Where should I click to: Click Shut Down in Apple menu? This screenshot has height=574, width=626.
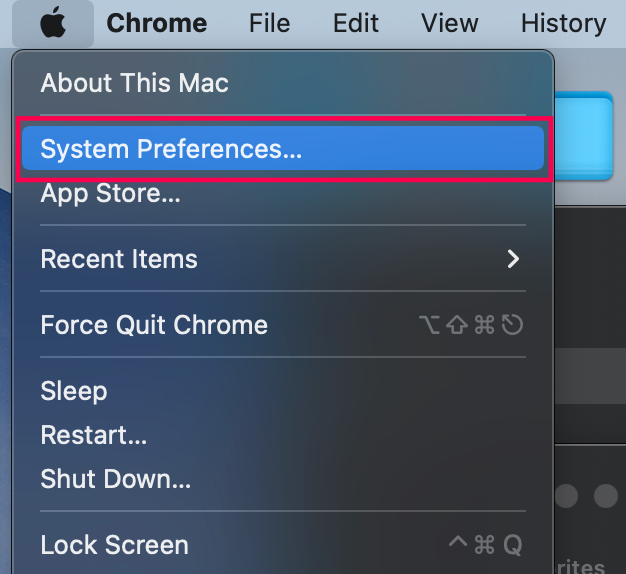pyautogui.click(x=115, y=479)
